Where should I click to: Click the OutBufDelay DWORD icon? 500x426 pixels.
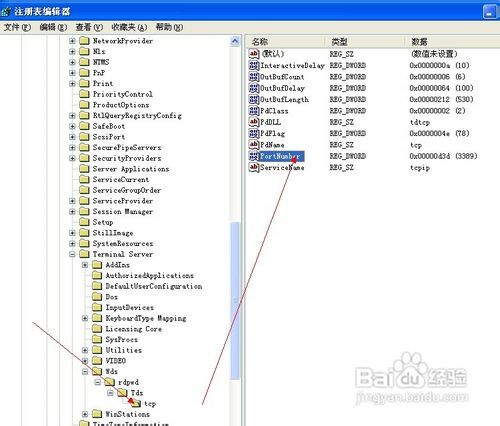click(x=254, y=88)
